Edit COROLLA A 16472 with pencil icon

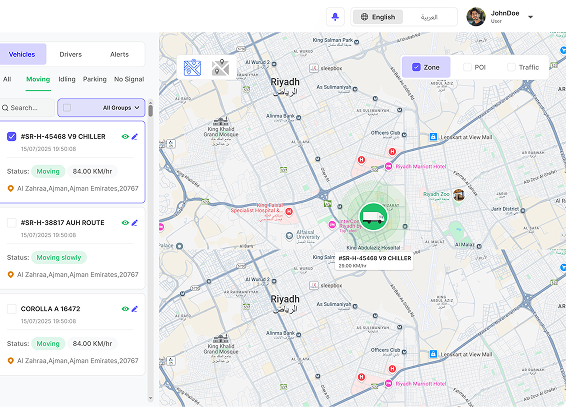click(x=135, y=309)
